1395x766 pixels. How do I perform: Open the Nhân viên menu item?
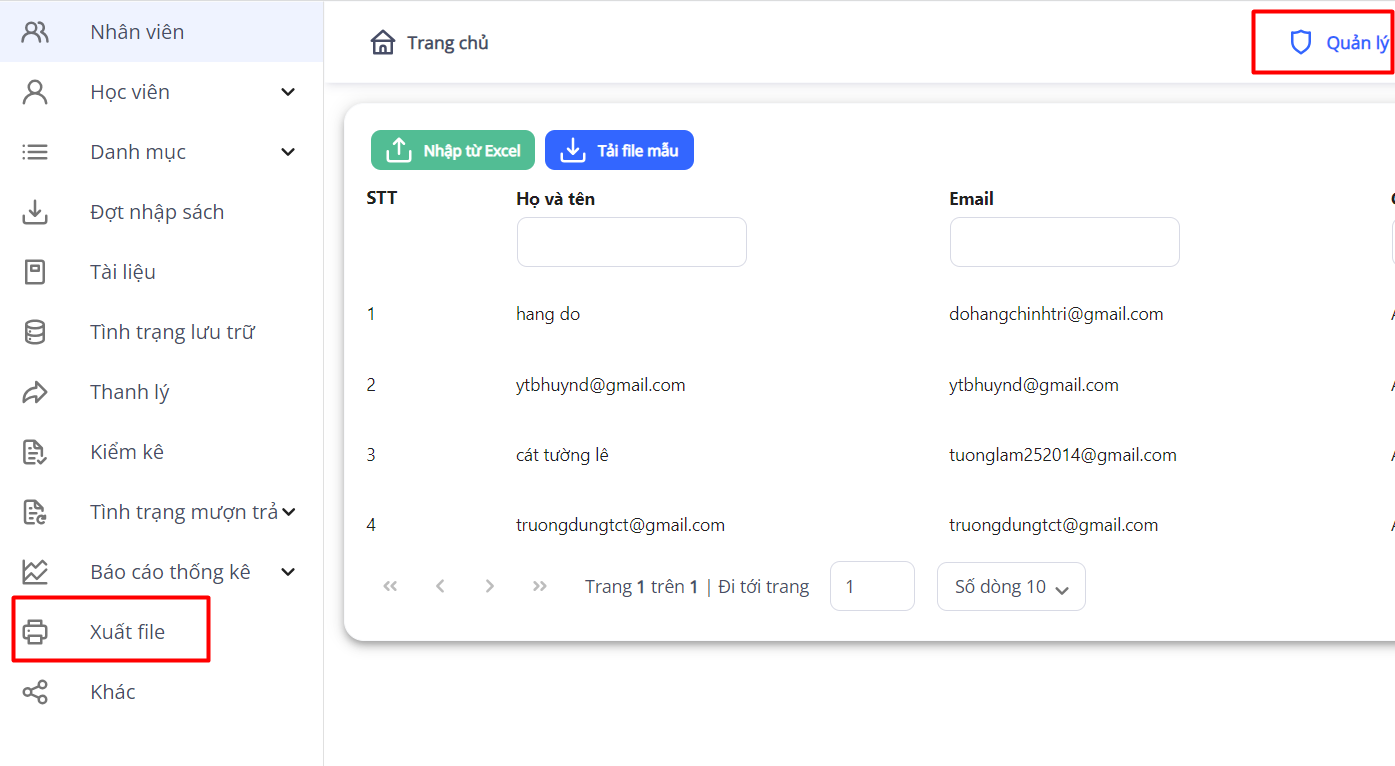[x=137, y=32]
